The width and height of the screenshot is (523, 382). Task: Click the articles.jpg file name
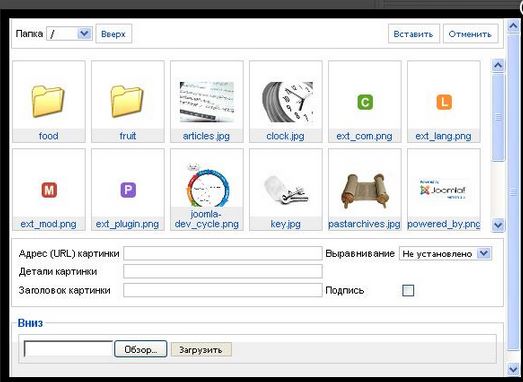pyautogui.click(x=206, y=136)
